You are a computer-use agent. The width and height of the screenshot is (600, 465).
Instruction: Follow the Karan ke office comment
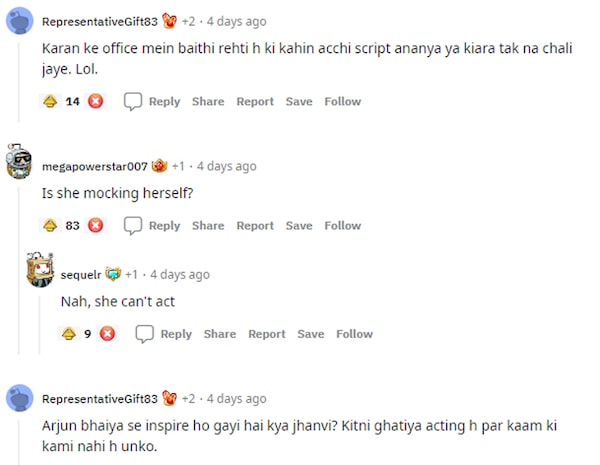tap(342, 101)
